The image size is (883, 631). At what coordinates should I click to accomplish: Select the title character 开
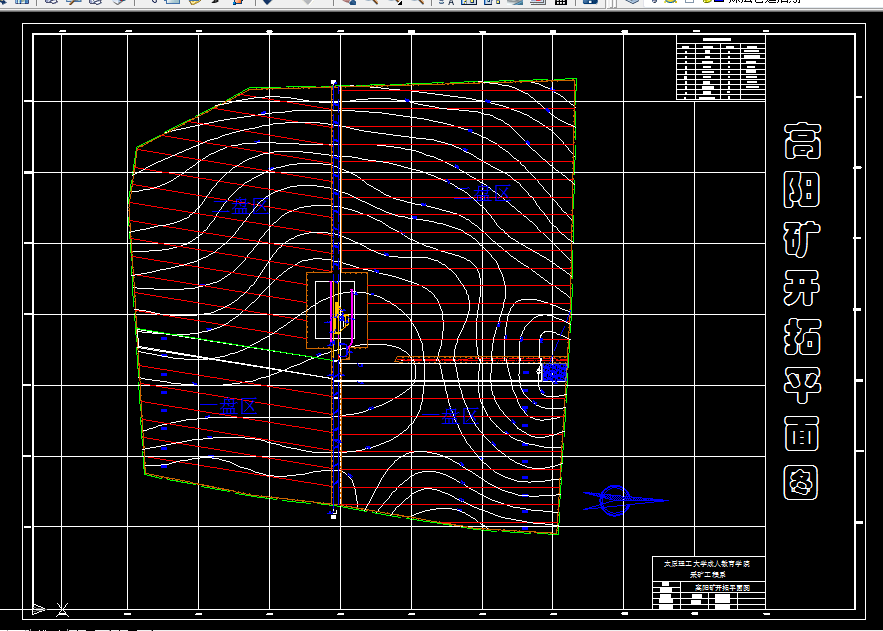802,288
